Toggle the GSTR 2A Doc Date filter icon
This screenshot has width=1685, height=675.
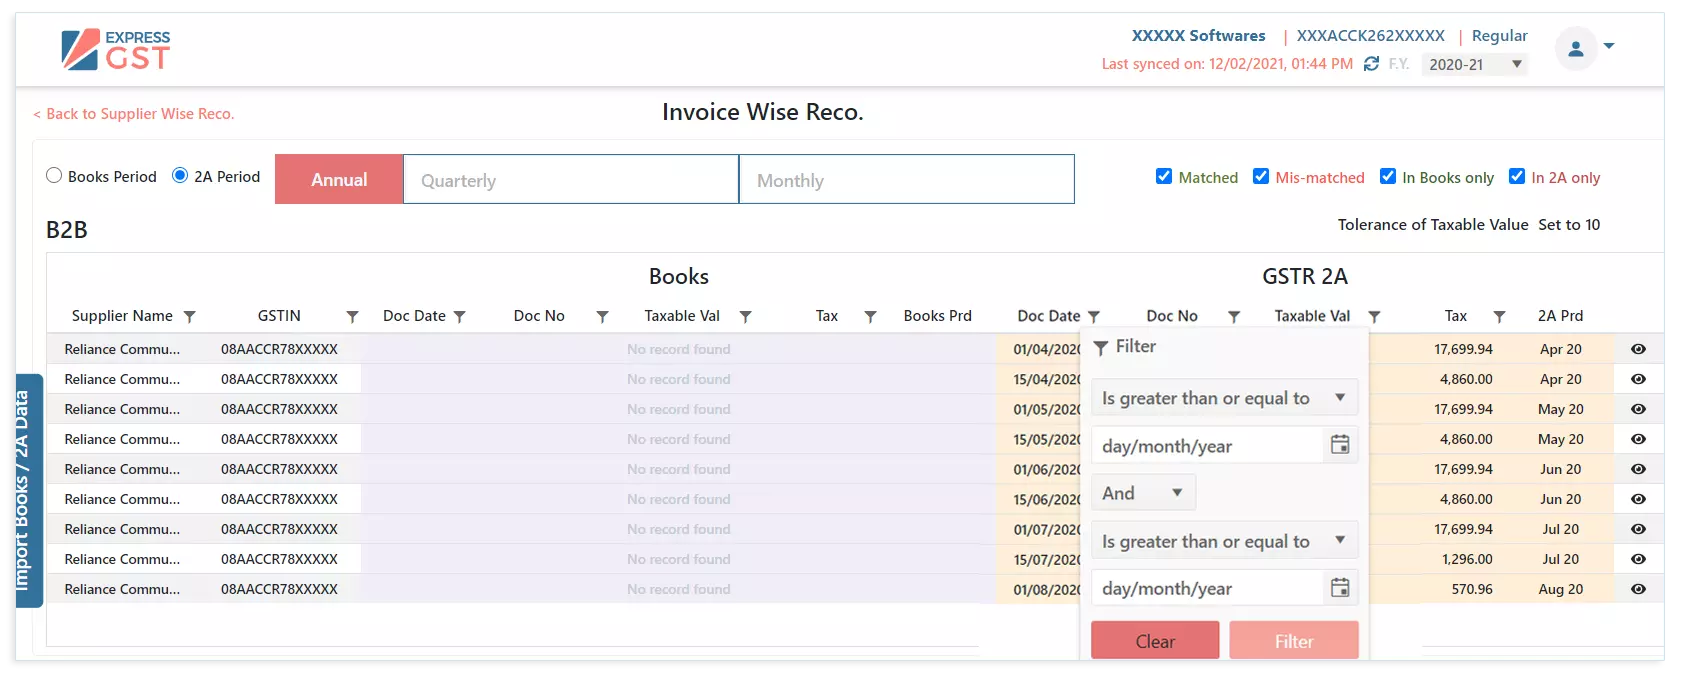[1094, 317]
